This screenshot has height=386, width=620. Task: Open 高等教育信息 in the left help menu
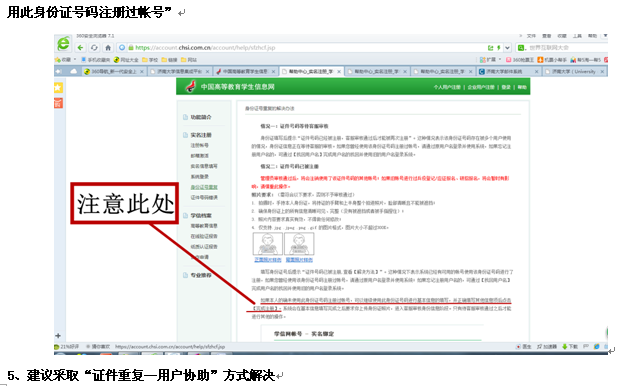(204, 226)
